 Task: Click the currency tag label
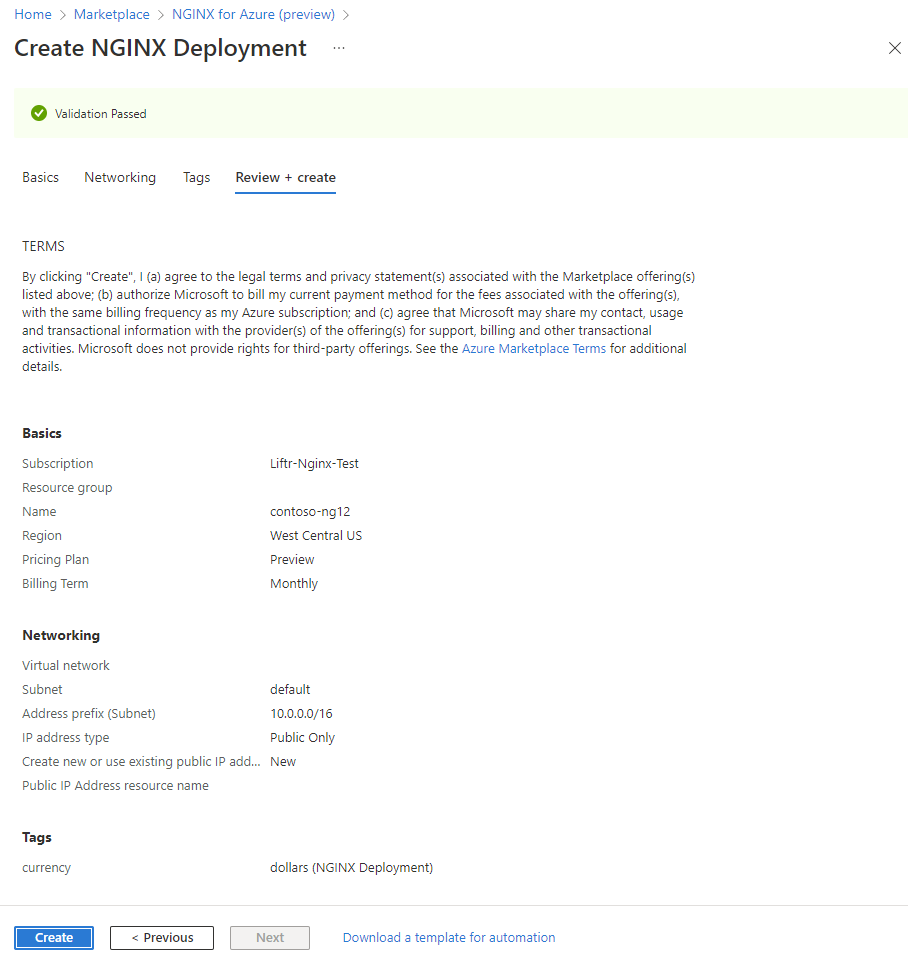[x=46, y=868]
